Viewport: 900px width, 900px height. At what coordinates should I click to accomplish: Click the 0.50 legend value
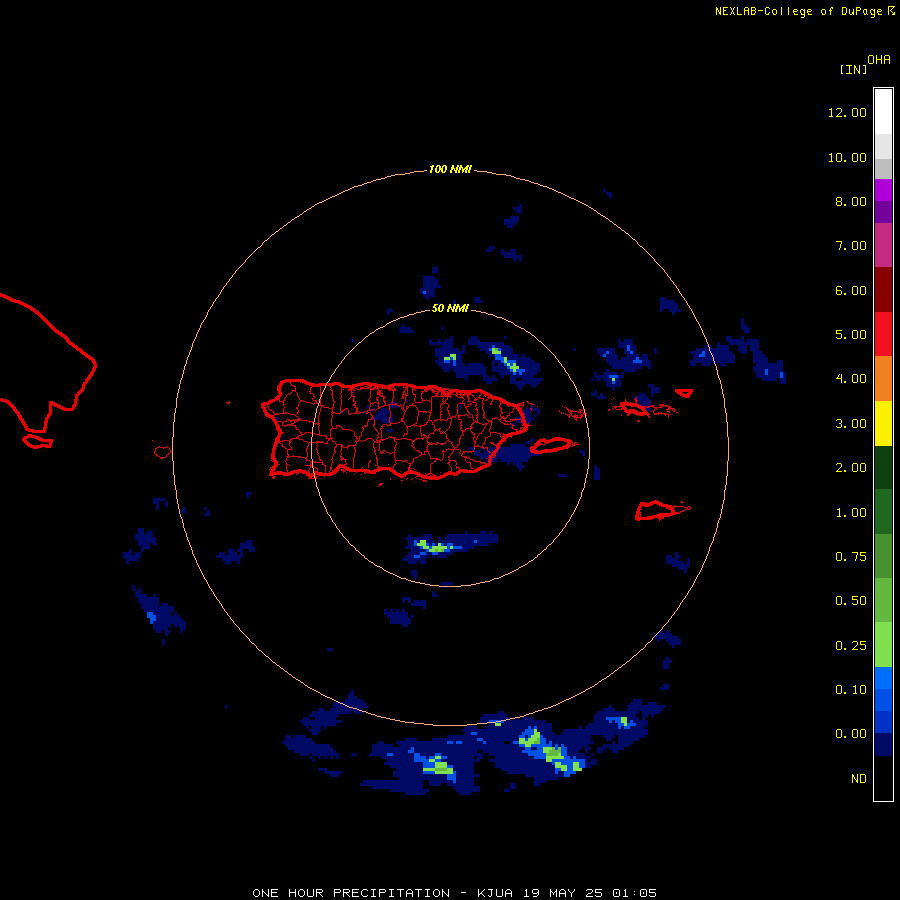click(851, 601)
